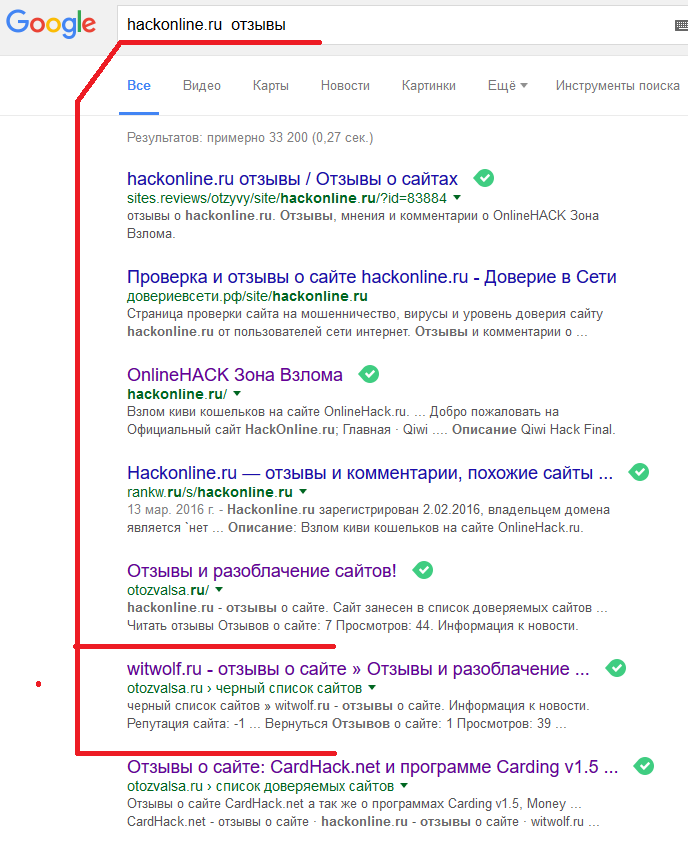Switch to the Картинки tab
688x851 pixels.
pos(429,85)
